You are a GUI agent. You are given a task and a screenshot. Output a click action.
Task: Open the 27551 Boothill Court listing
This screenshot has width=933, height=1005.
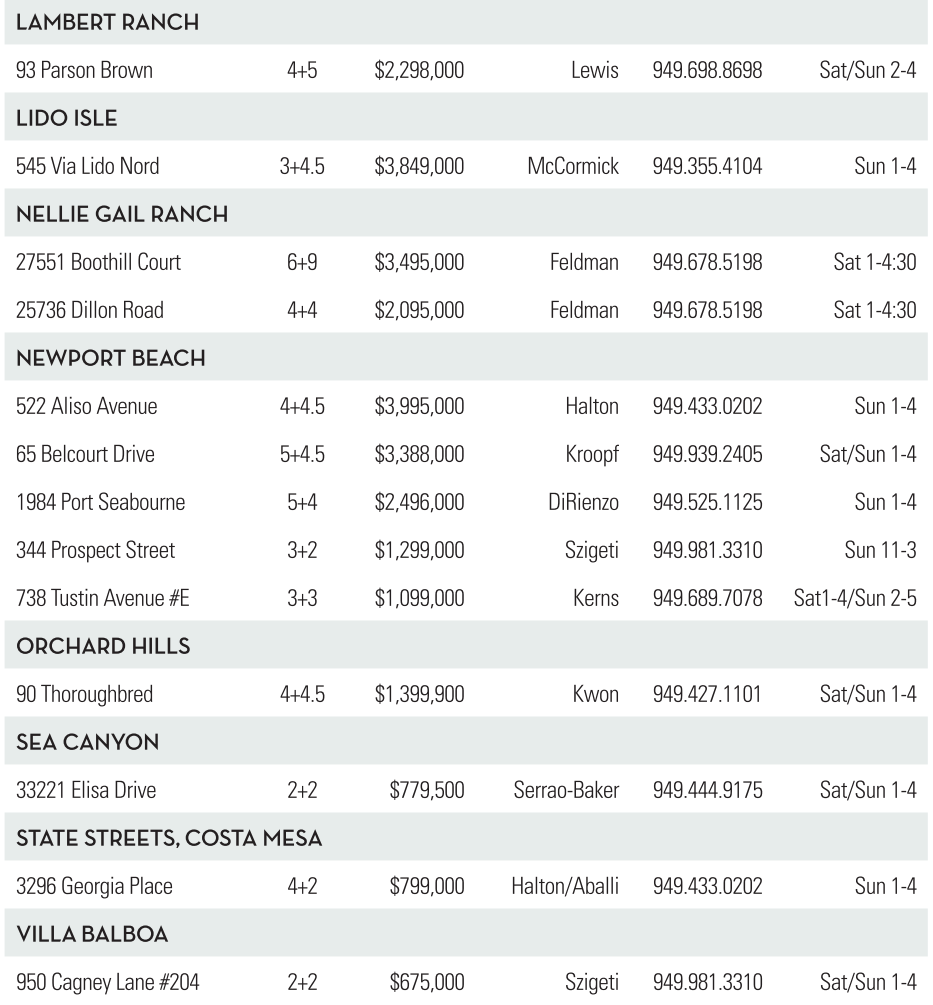point(98,263)
